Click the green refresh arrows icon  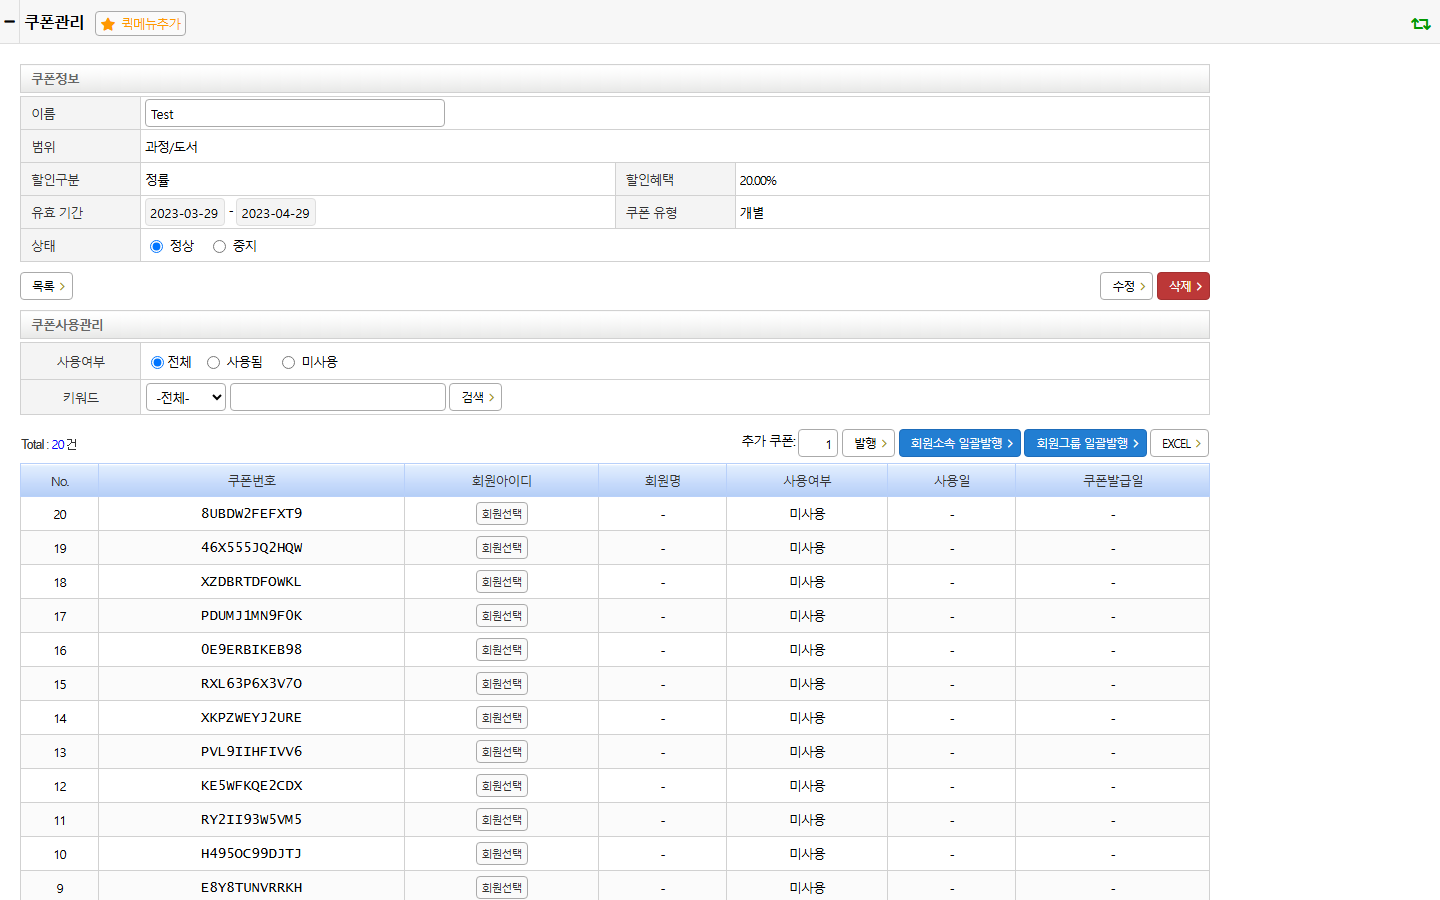click(1420, 23)
